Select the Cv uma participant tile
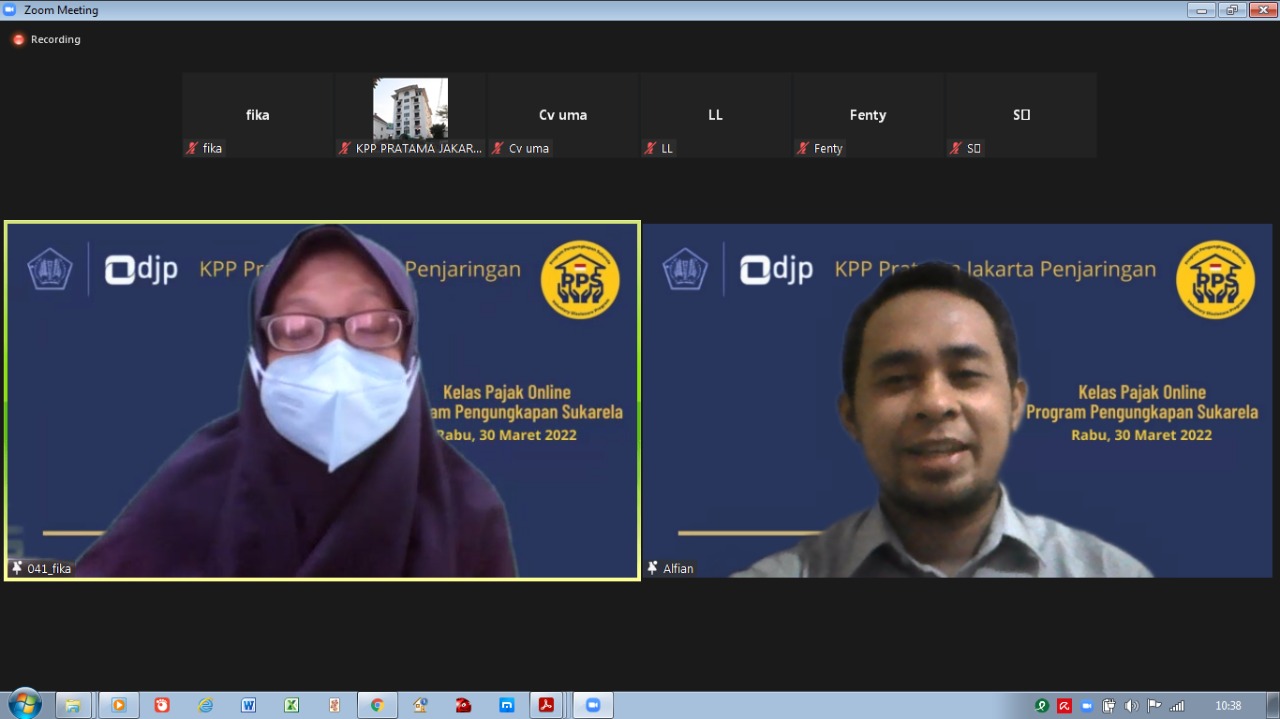This screenshot has width=1280, height=719. pos(563,114)
